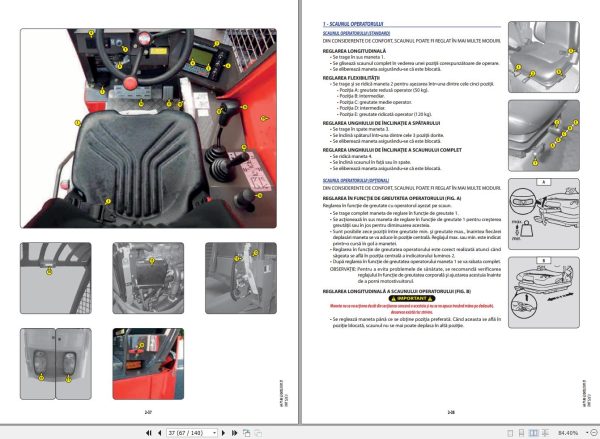600x439 pixels.
Task: Click the 'Poziția A' list line
Action: pos(384,90)
